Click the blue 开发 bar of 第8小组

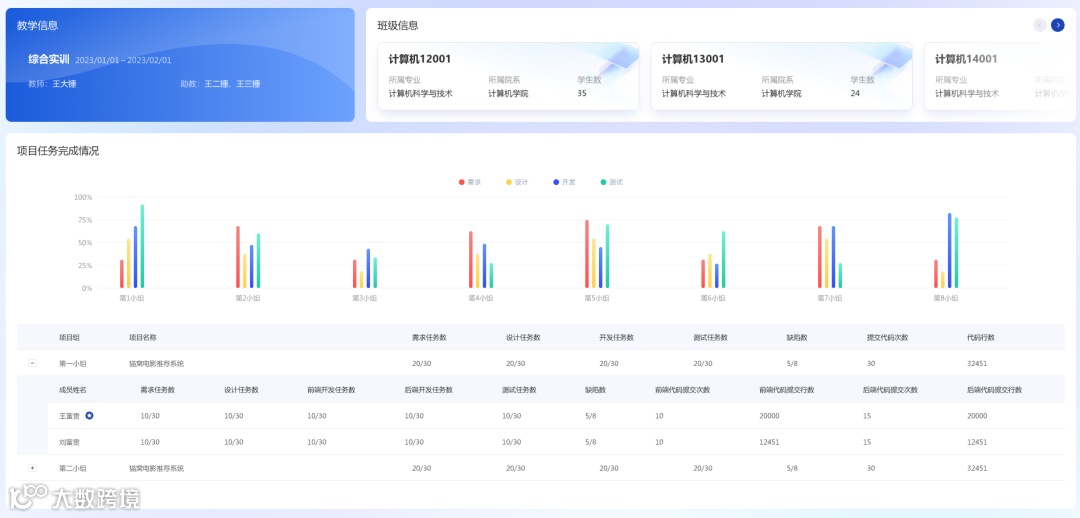pos(949,251)
